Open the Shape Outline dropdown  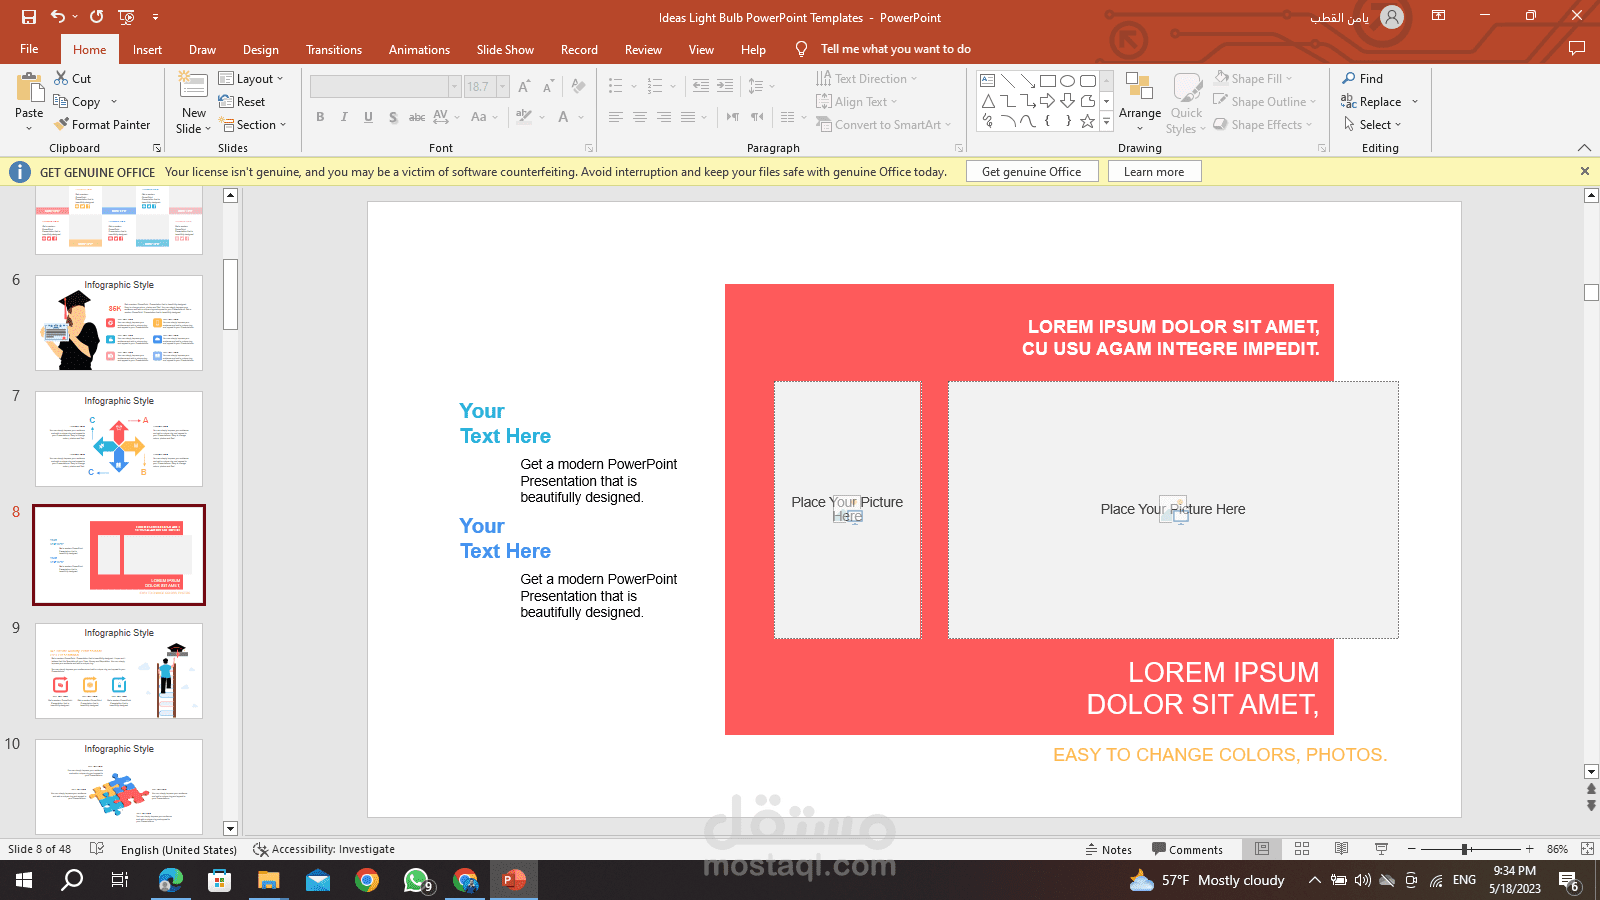(1264, 102)
